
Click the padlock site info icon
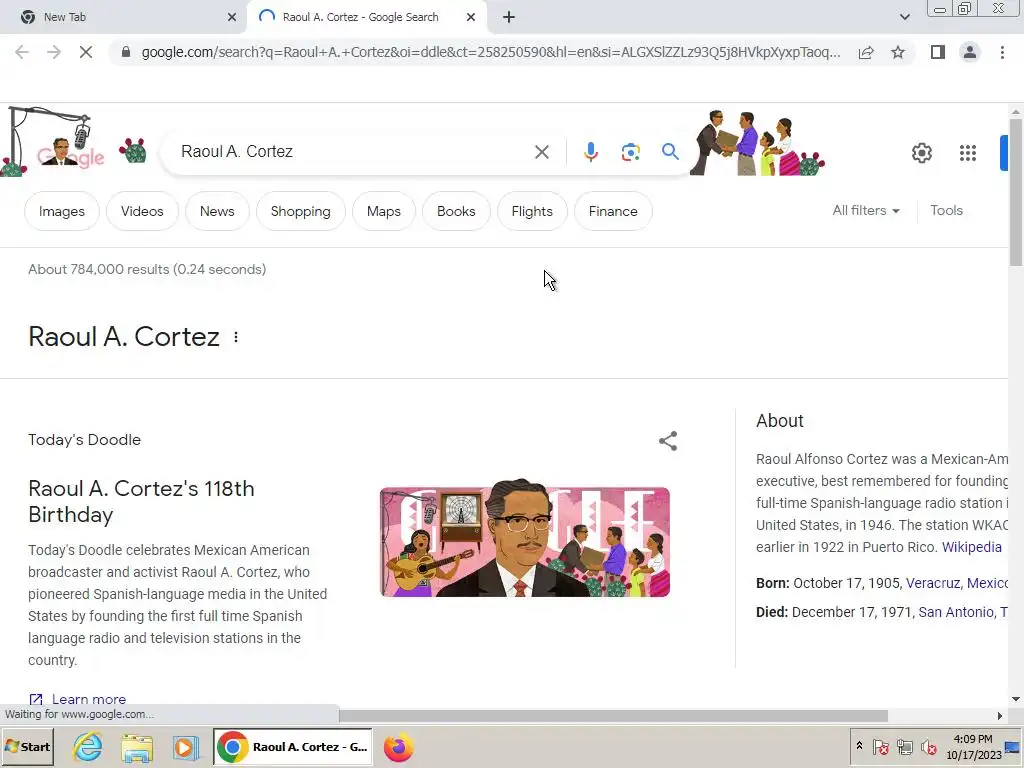coord(126,52)
